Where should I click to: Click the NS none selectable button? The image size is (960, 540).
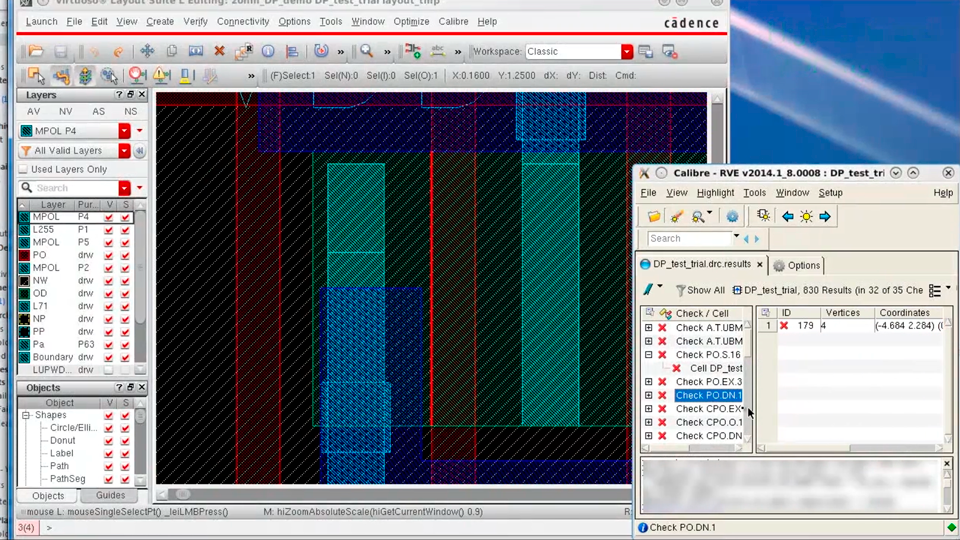click(130, 111)
